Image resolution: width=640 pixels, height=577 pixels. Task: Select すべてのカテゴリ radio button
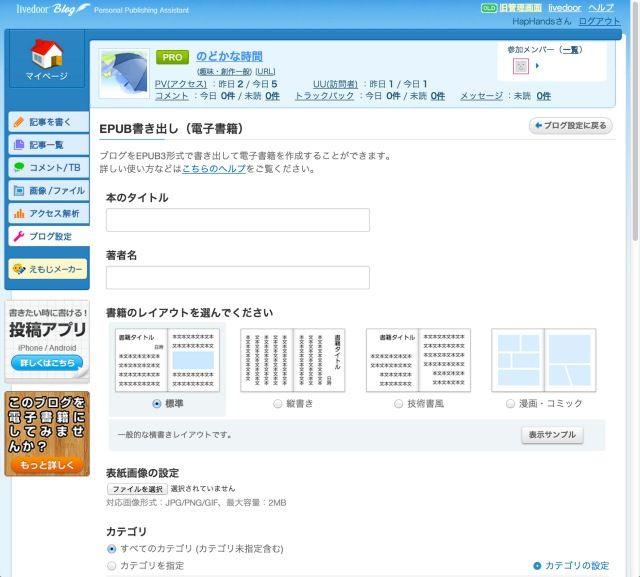[111, 549]
